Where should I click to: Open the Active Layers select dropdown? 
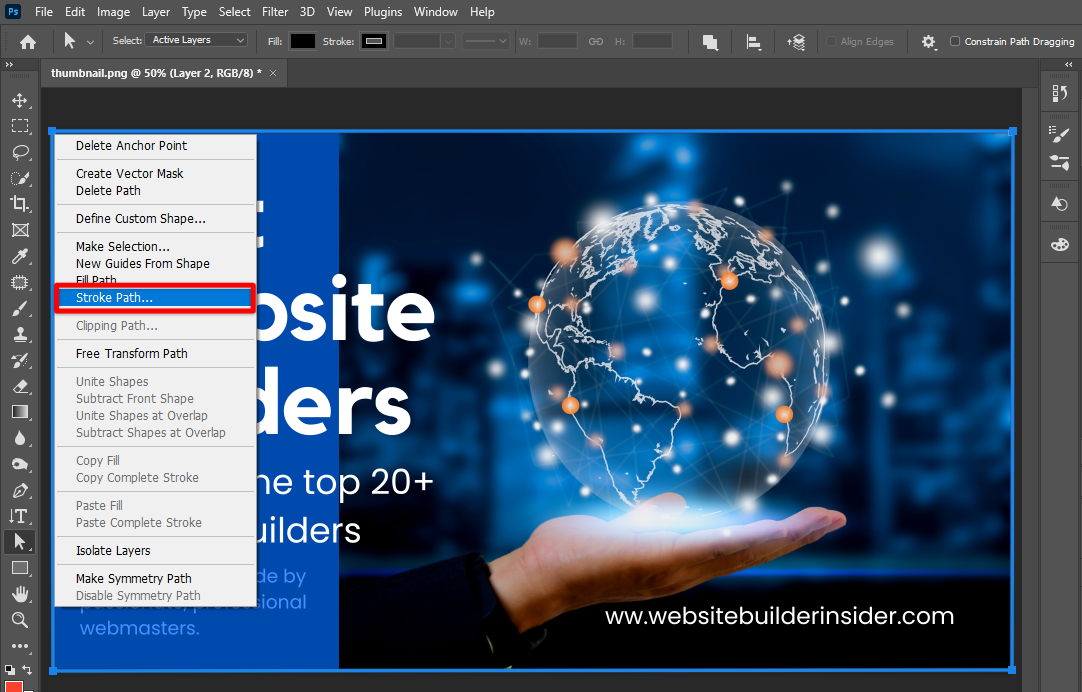(x=198, y=40)
